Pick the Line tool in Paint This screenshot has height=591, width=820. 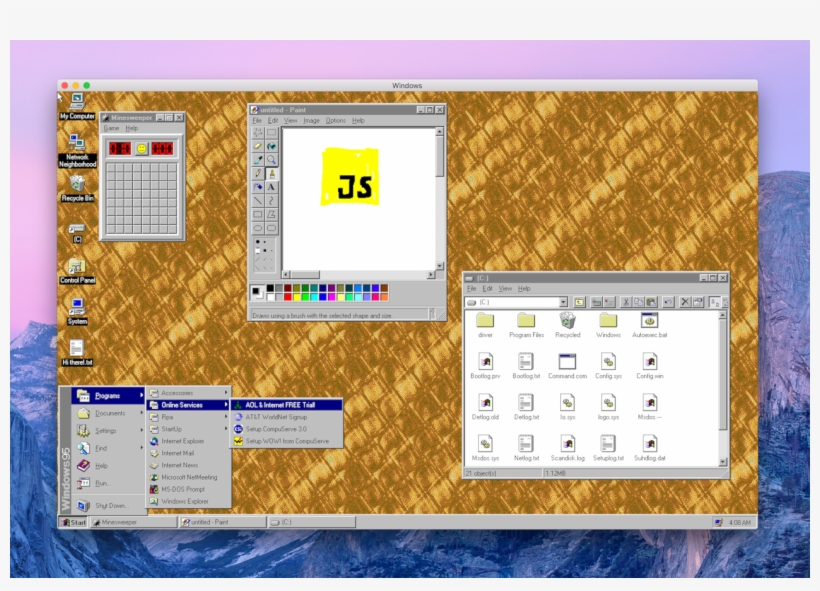[x=258, y=200]
